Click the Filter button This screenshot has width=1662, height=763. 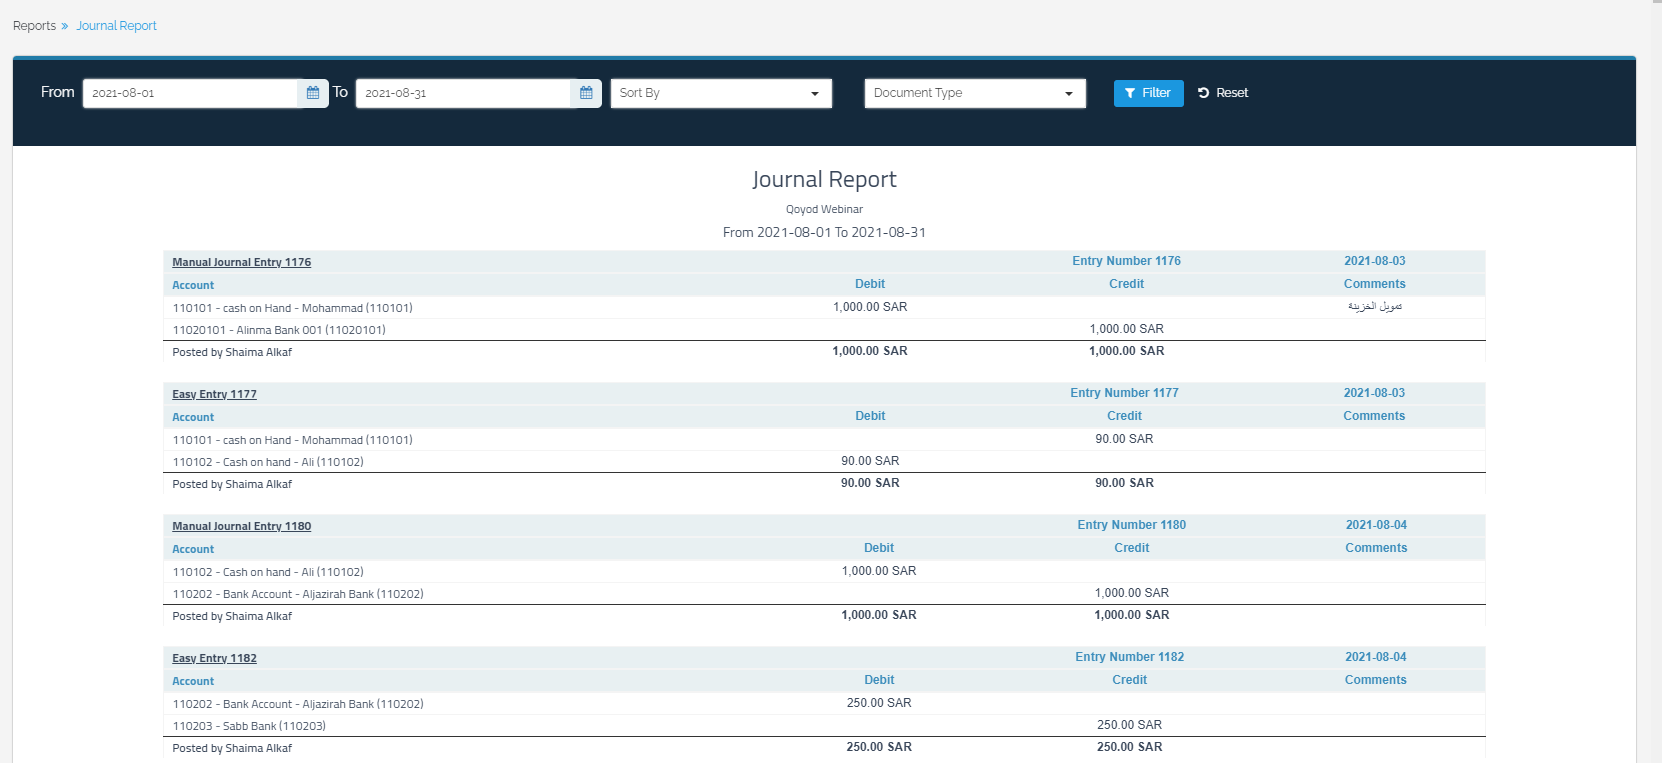pos(1148,93)
